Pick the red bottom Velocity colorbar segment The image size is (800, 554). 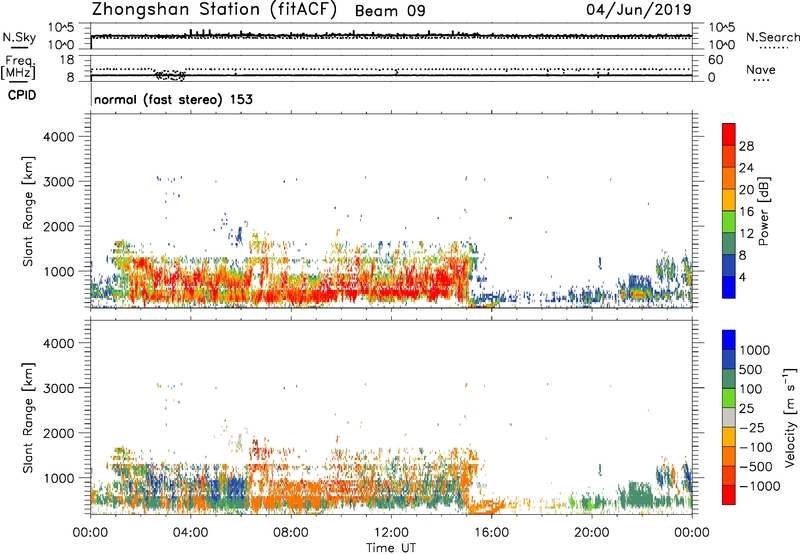point(729,495)
